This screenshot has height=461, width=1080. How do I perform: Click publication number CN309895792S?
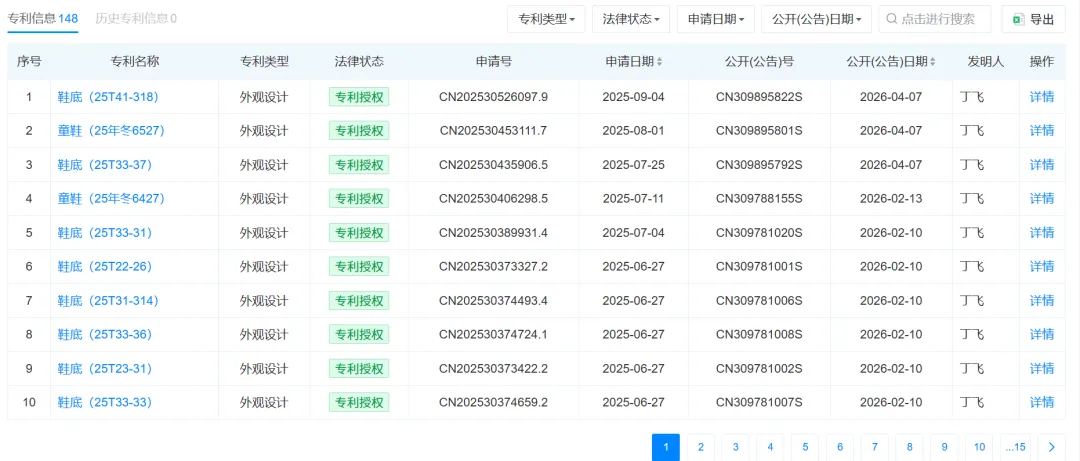(x=759, y=165)
